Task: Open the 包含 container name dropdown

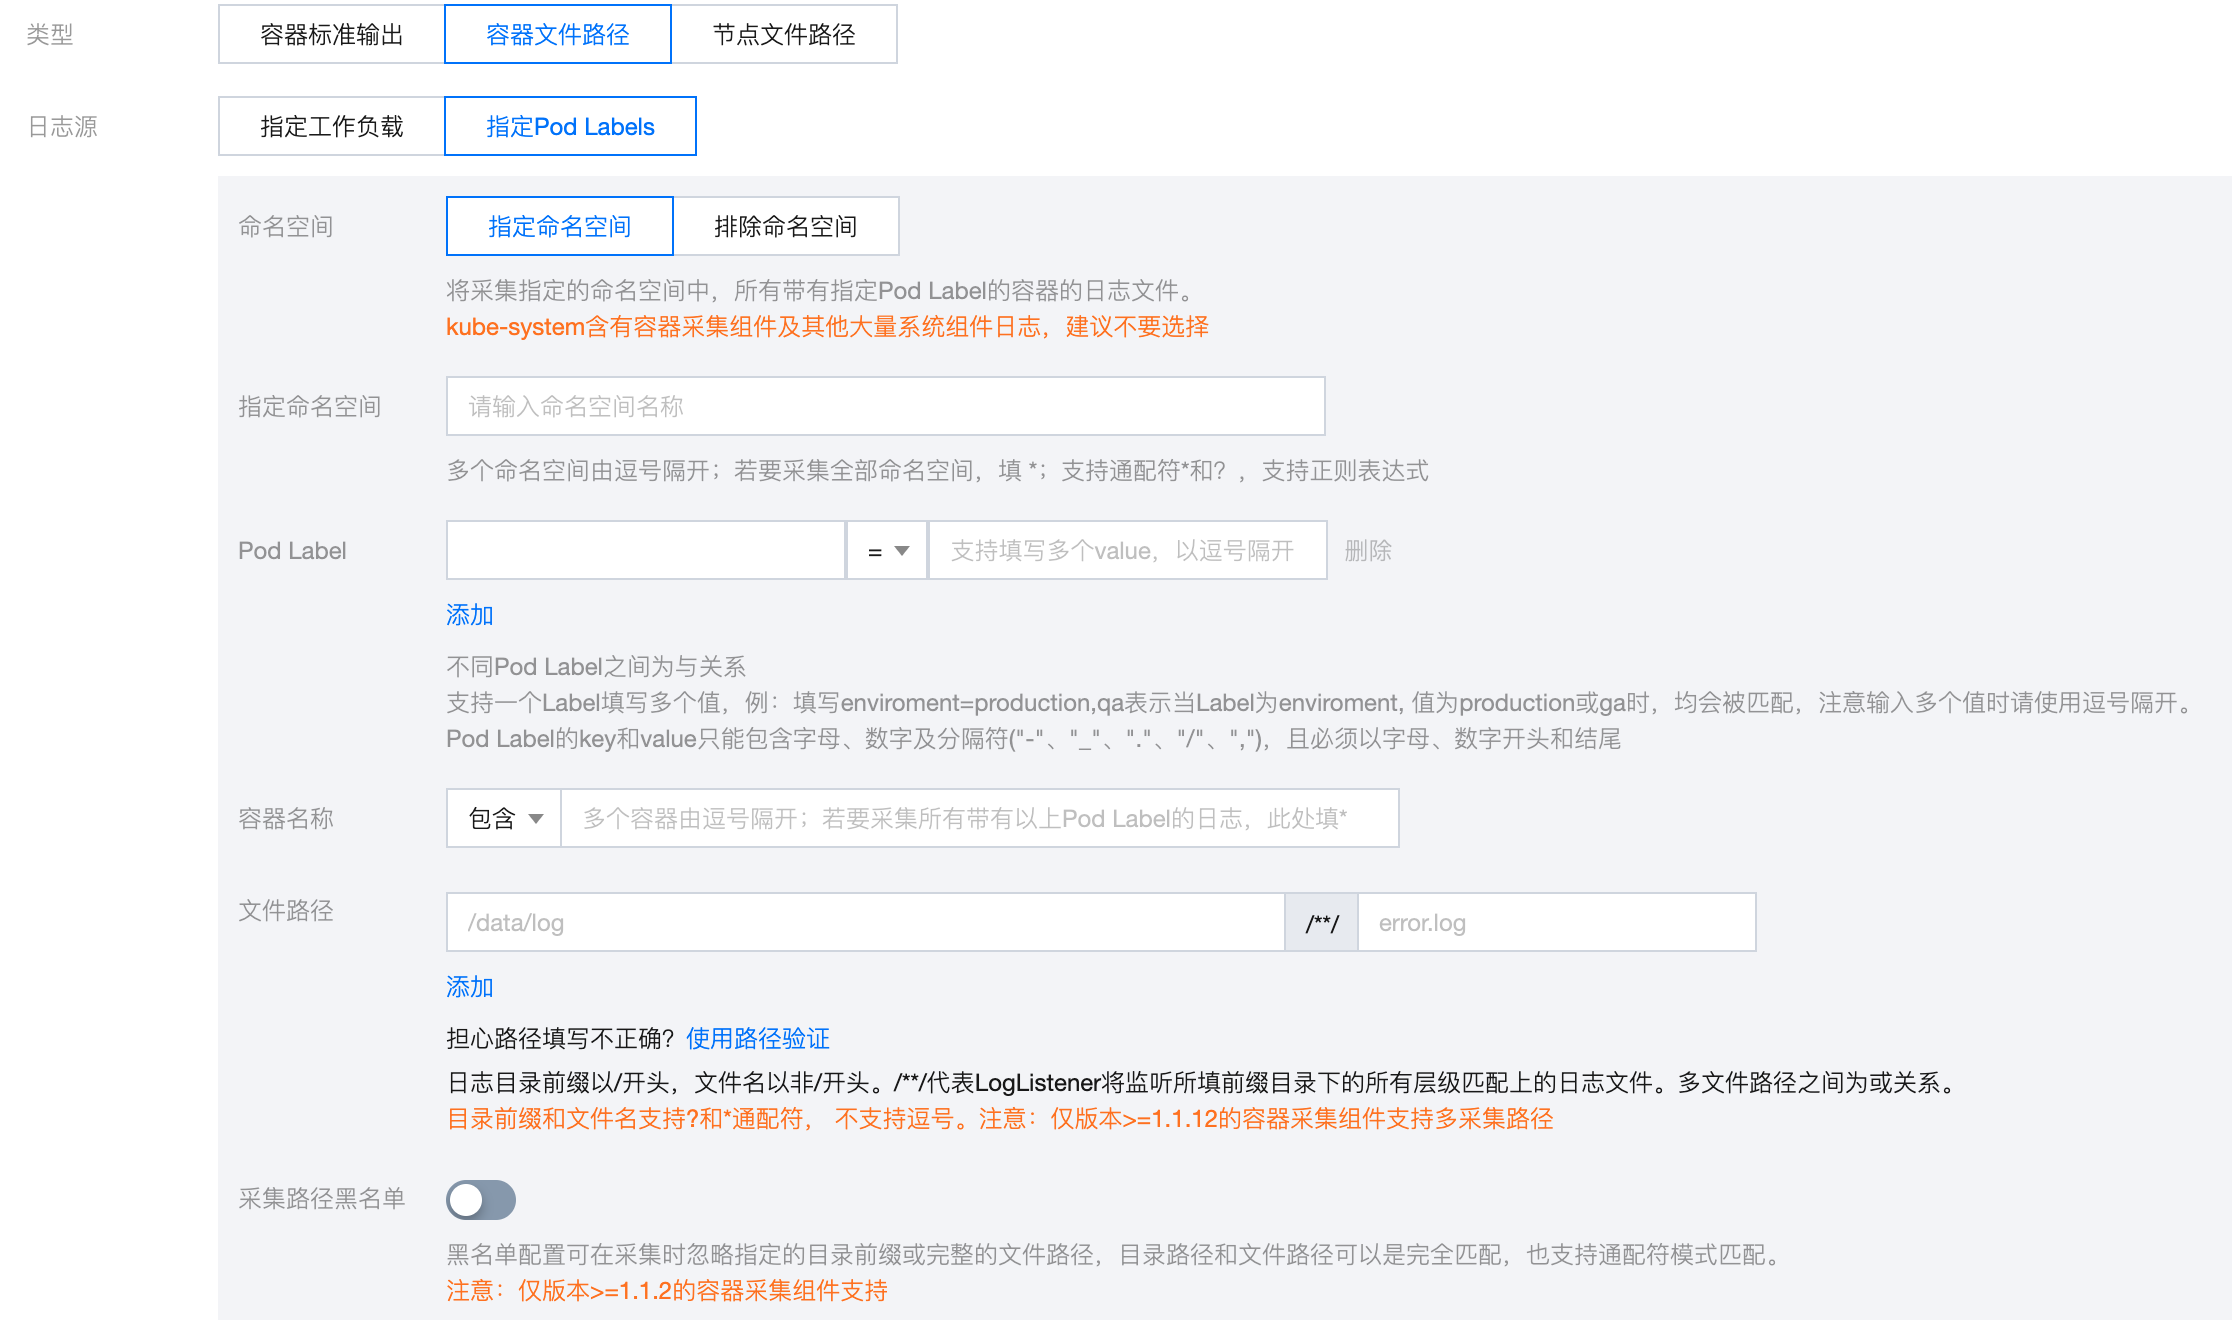Action: pyautogui.click(x=504, y=819)
